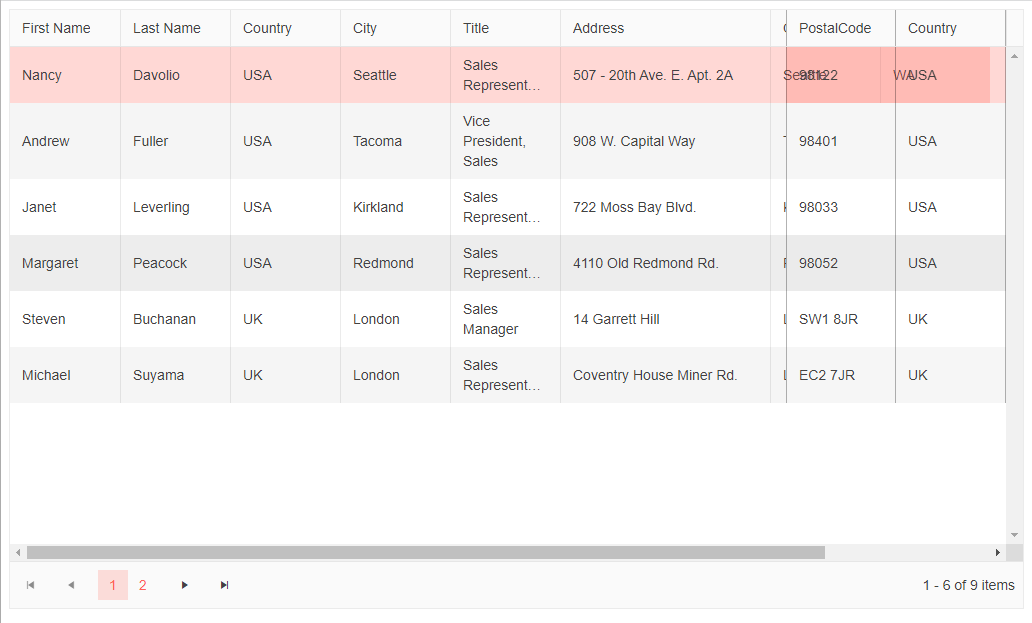
Task: Go to the first page of the grid
Action: [31, 585]
